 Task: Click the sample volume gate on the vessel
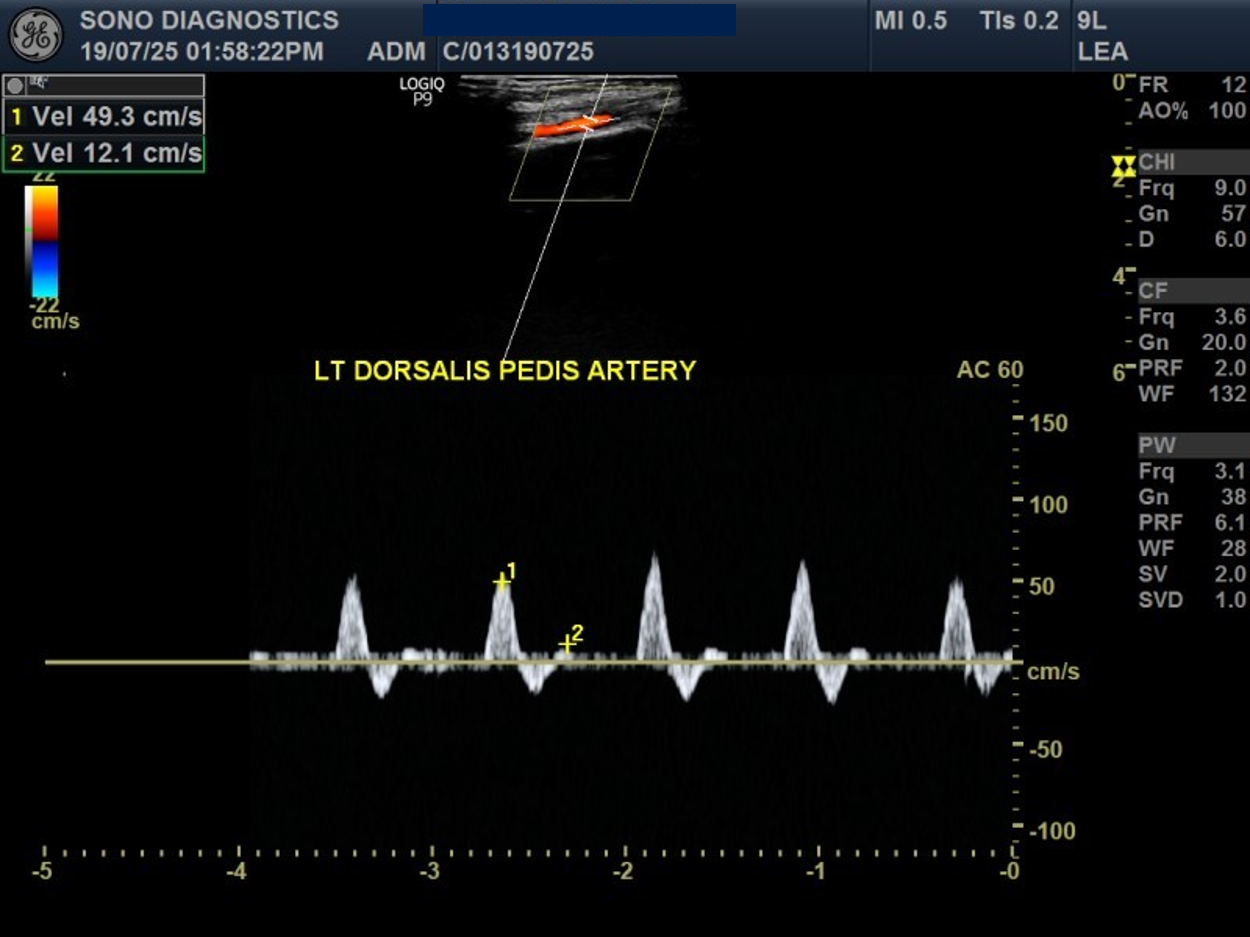tap(589, 123)
